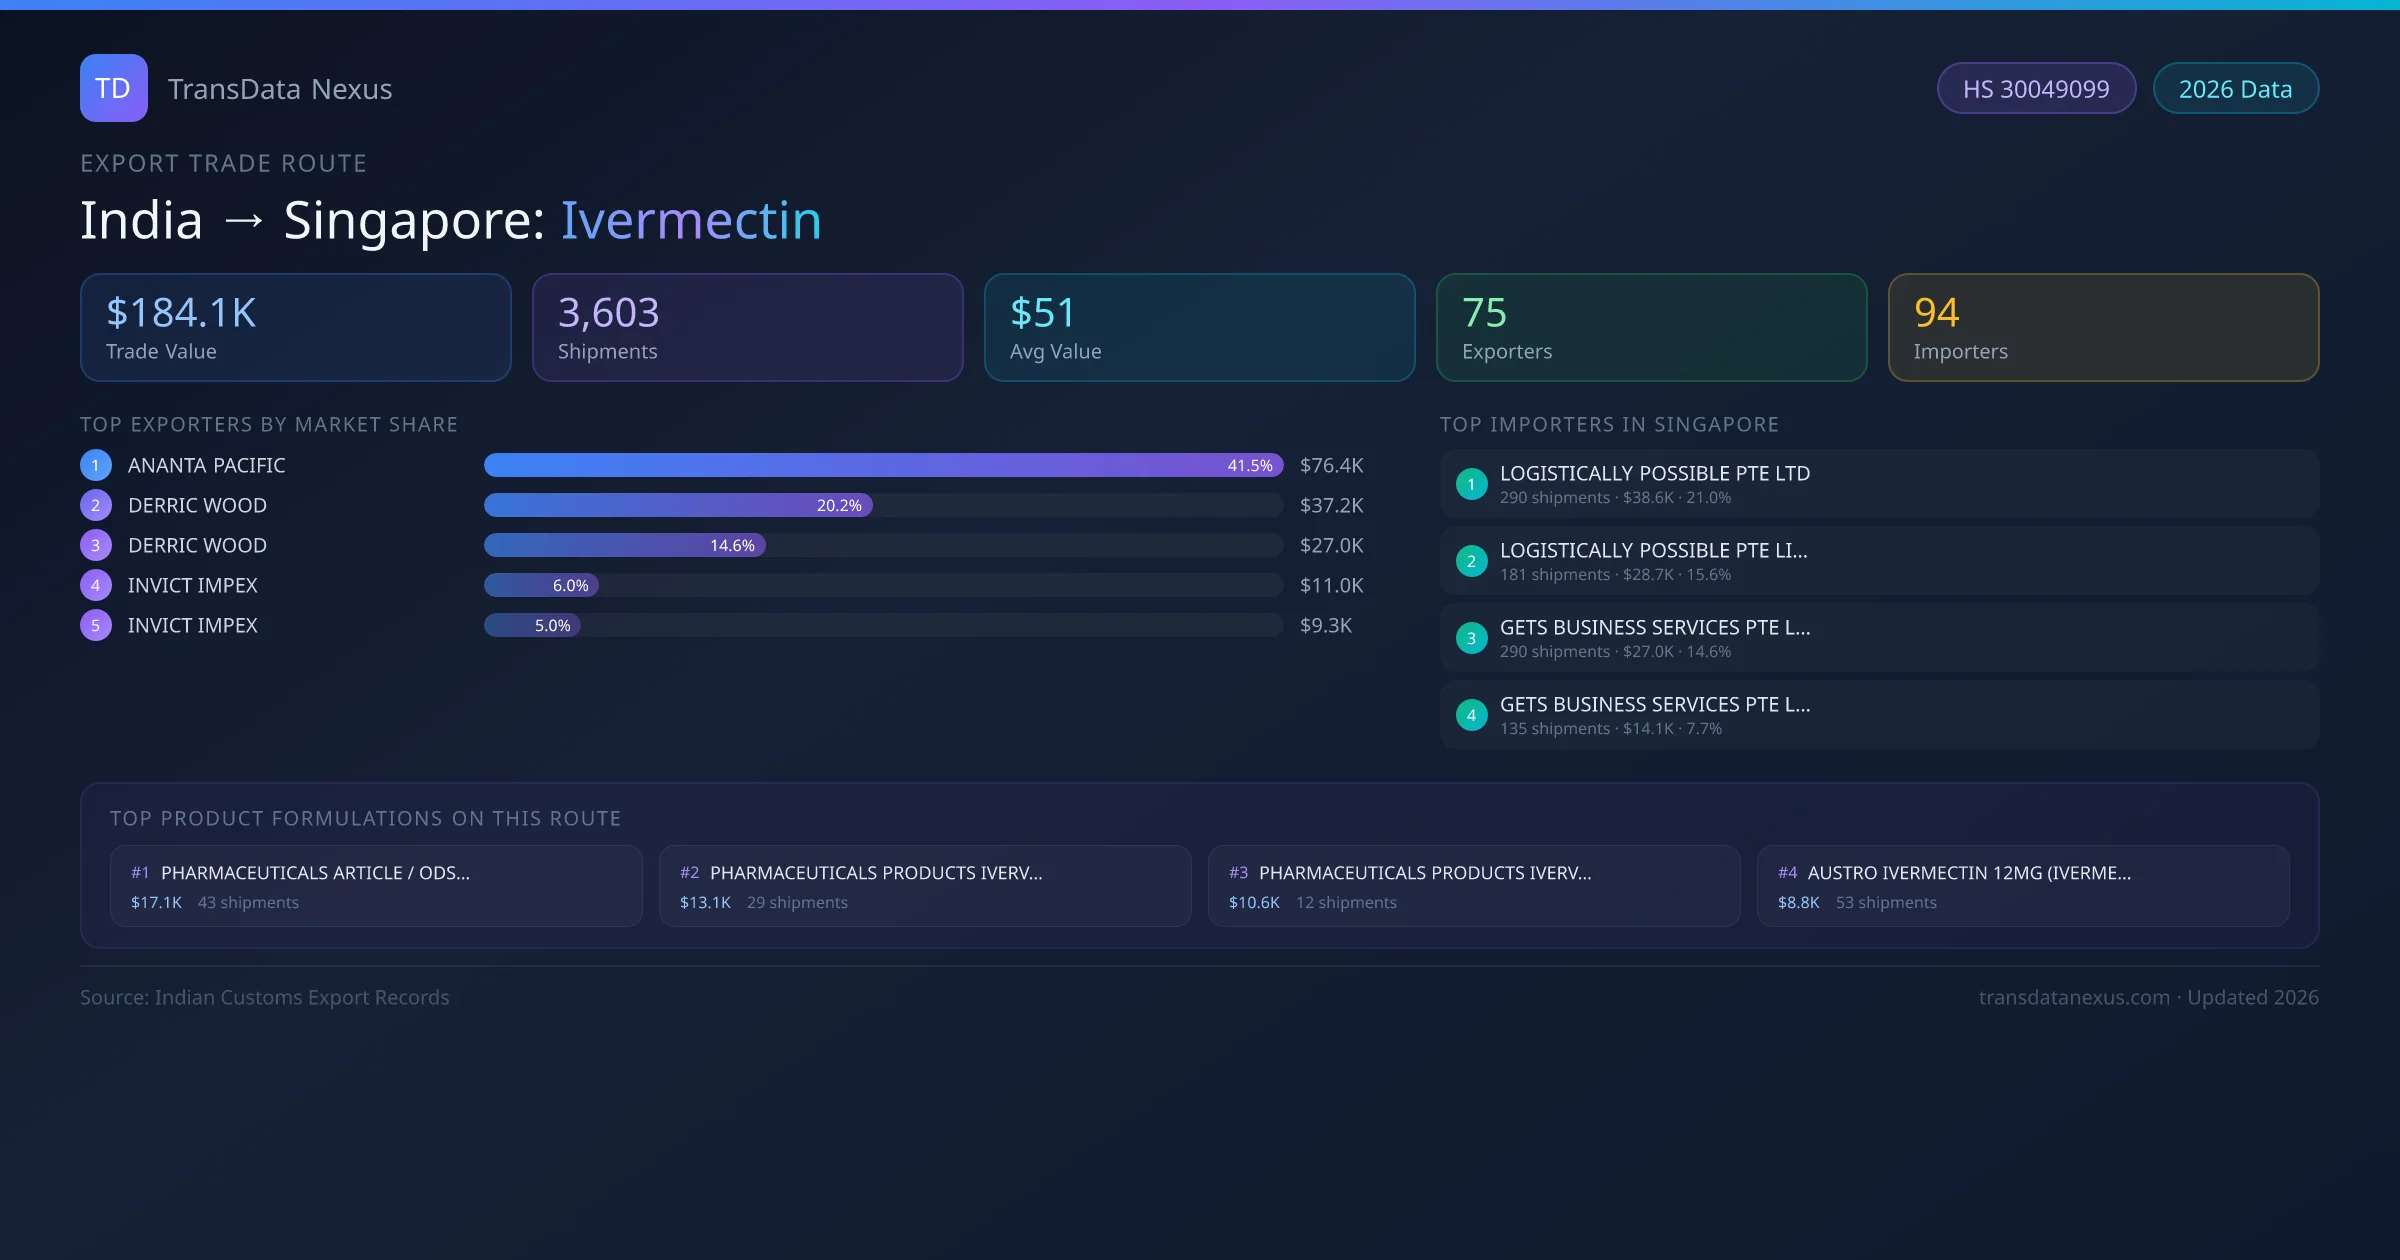Click the 20.2% DERRIC WOOD bar
The width and height of the screenshot is (2400, 1260).
tap(678, 505)
